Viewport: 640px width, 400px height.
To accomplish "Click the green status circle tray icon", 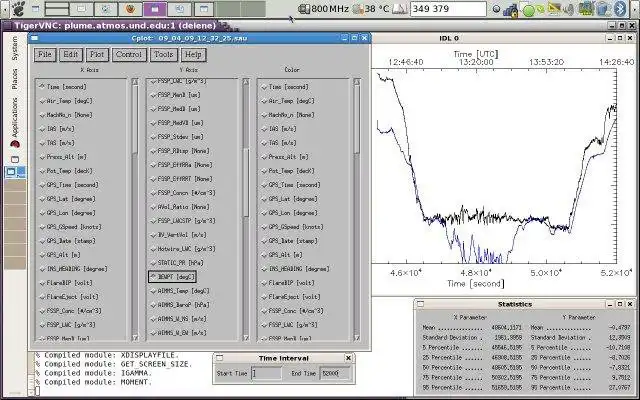I will pos(529,10).
